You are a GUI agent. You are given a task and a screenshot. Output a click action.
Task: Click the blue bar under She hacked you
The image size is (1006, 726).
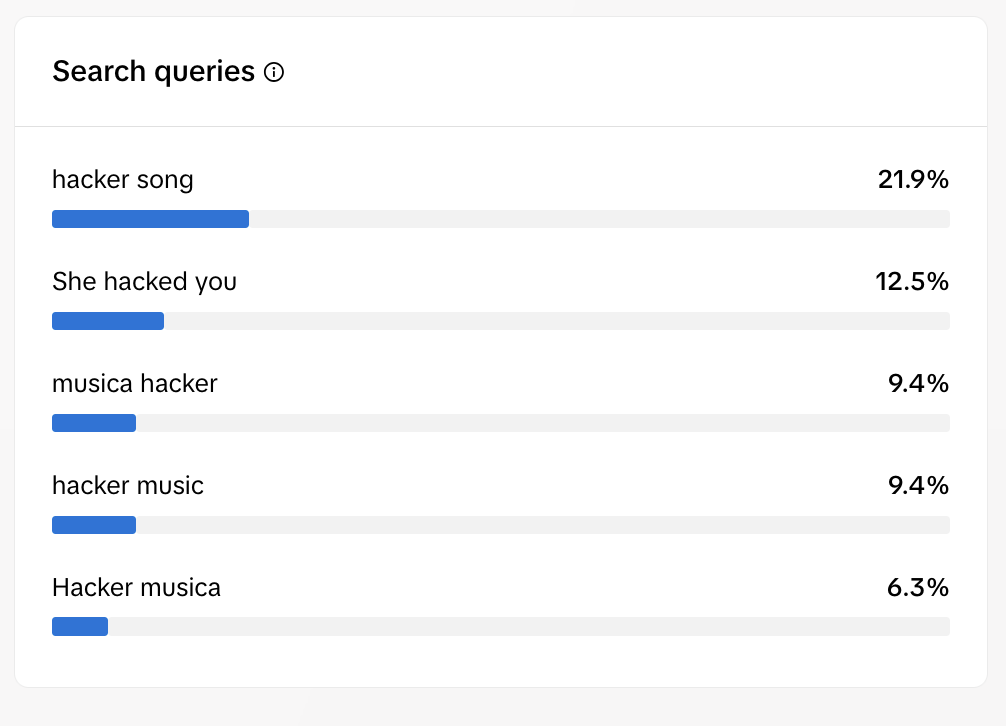(108, 321)
